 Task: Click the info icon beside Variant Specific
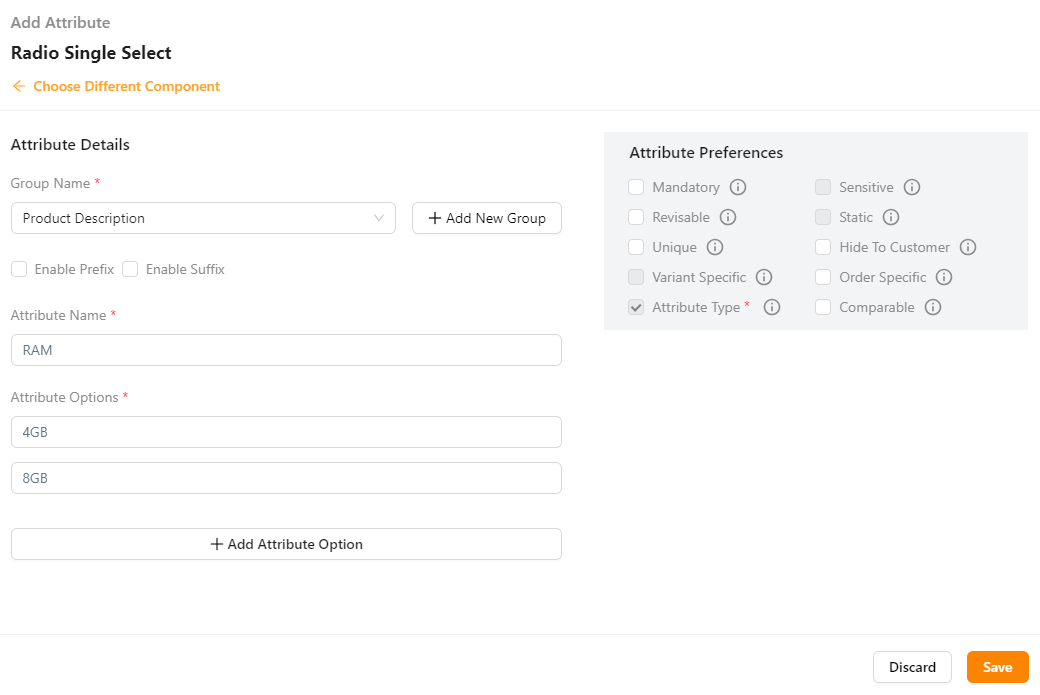coord(764,277)
